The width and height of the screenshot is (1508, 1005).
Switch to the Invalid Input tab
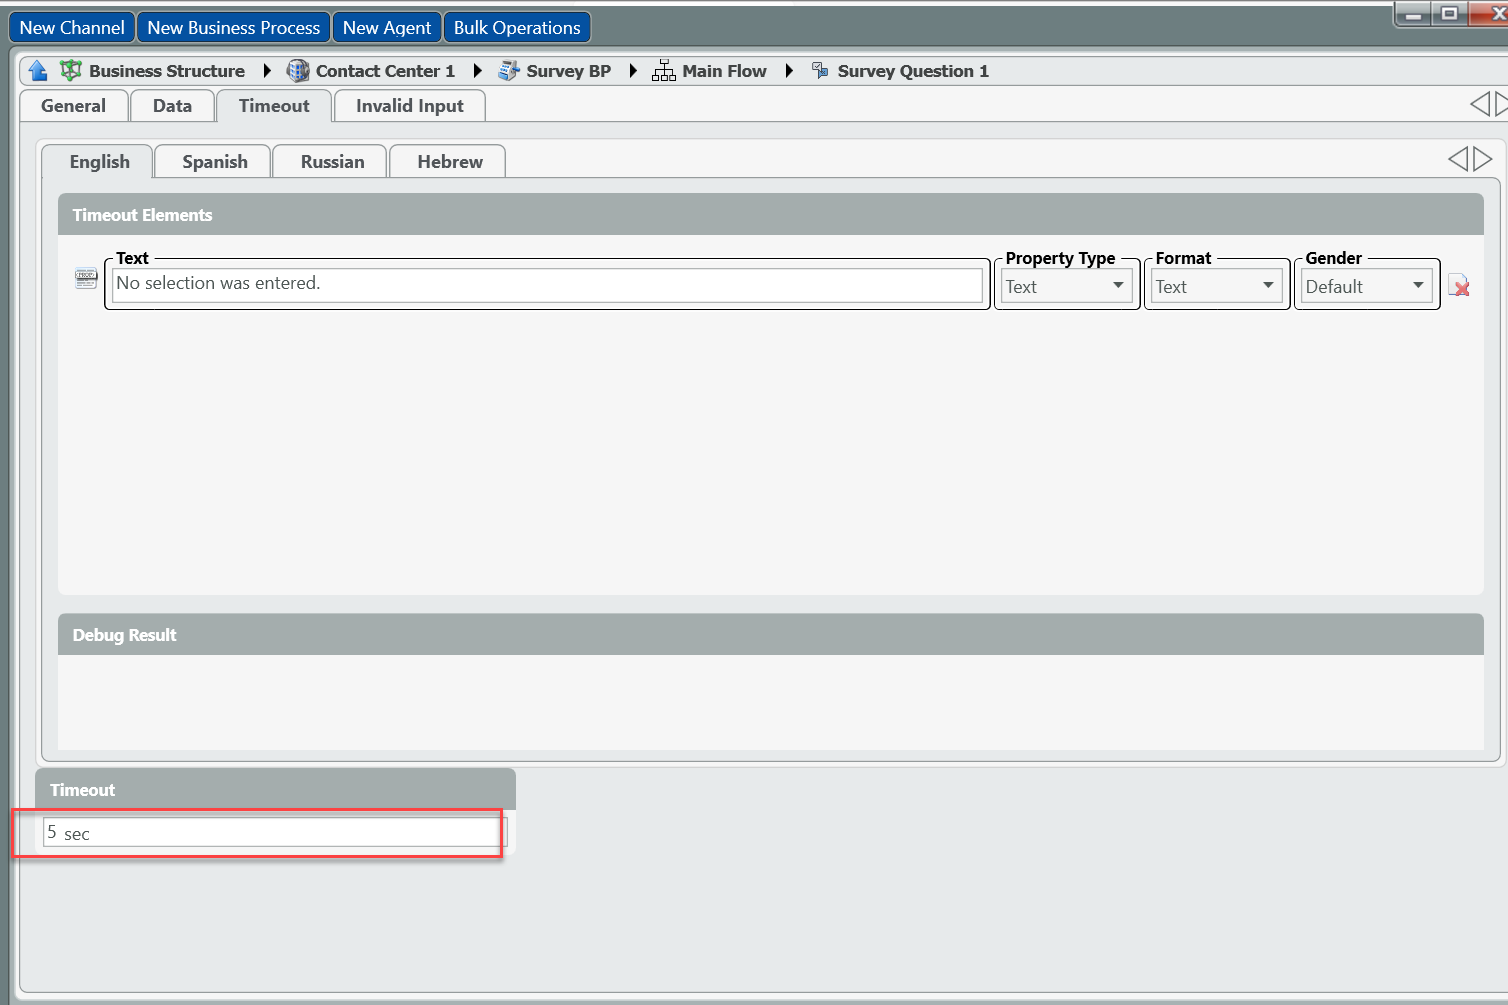pos(409,106)
